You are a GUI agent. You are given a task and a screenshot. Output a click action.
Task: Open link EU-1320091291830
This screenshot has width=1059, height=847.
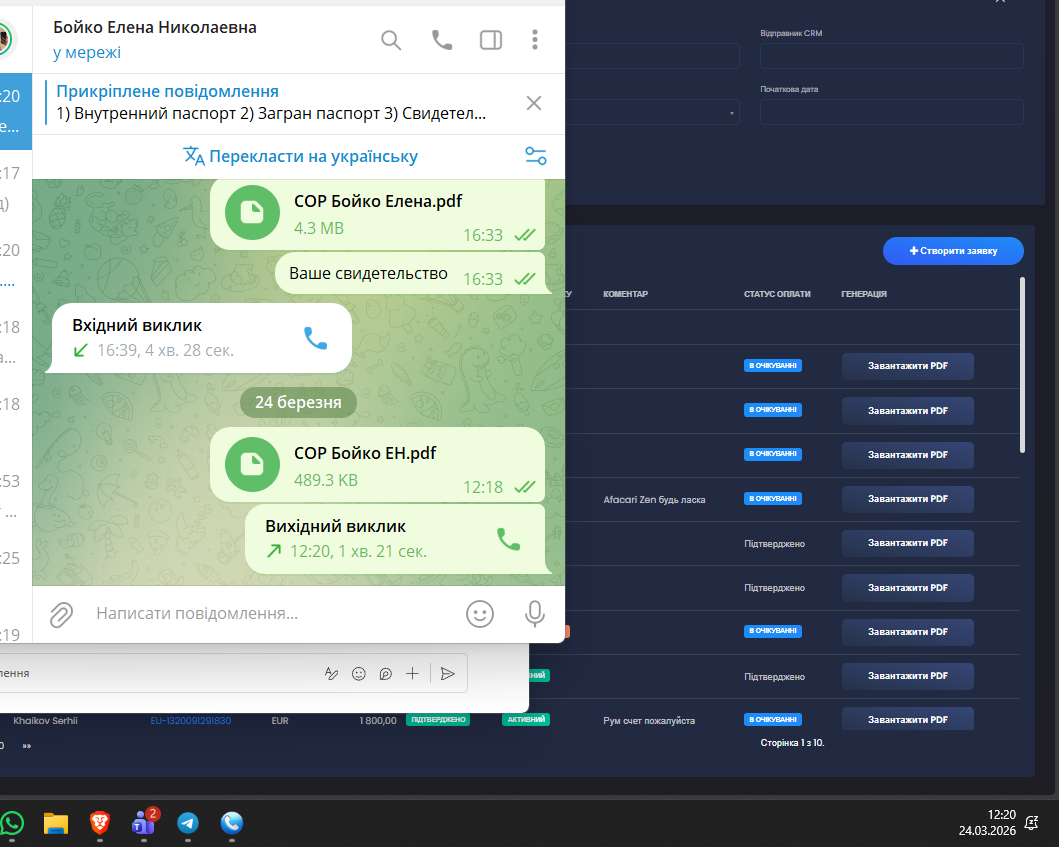coord(190,721)
